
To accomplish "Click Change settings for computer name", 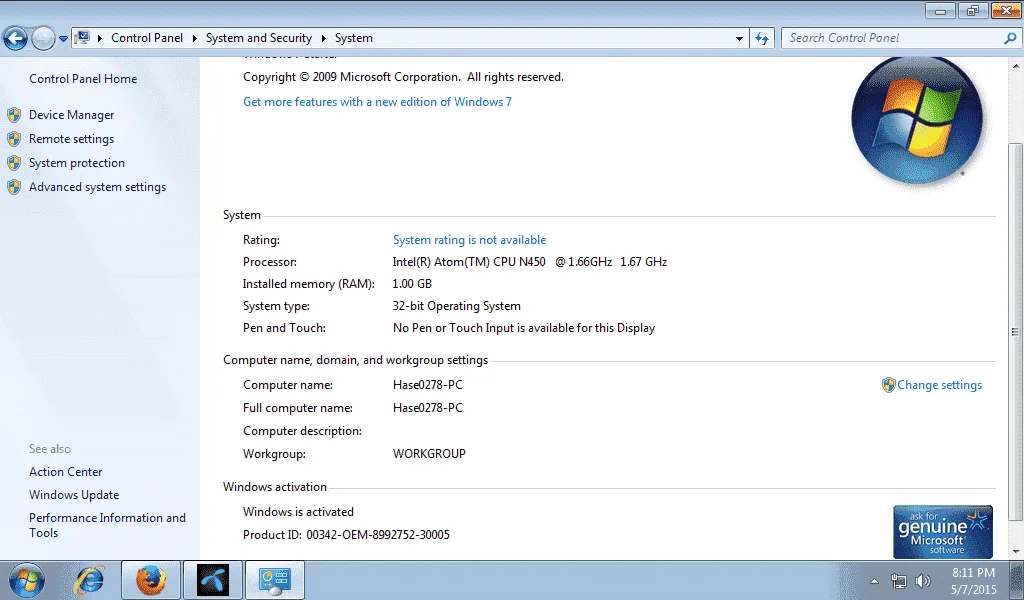I will click(939, 385).
